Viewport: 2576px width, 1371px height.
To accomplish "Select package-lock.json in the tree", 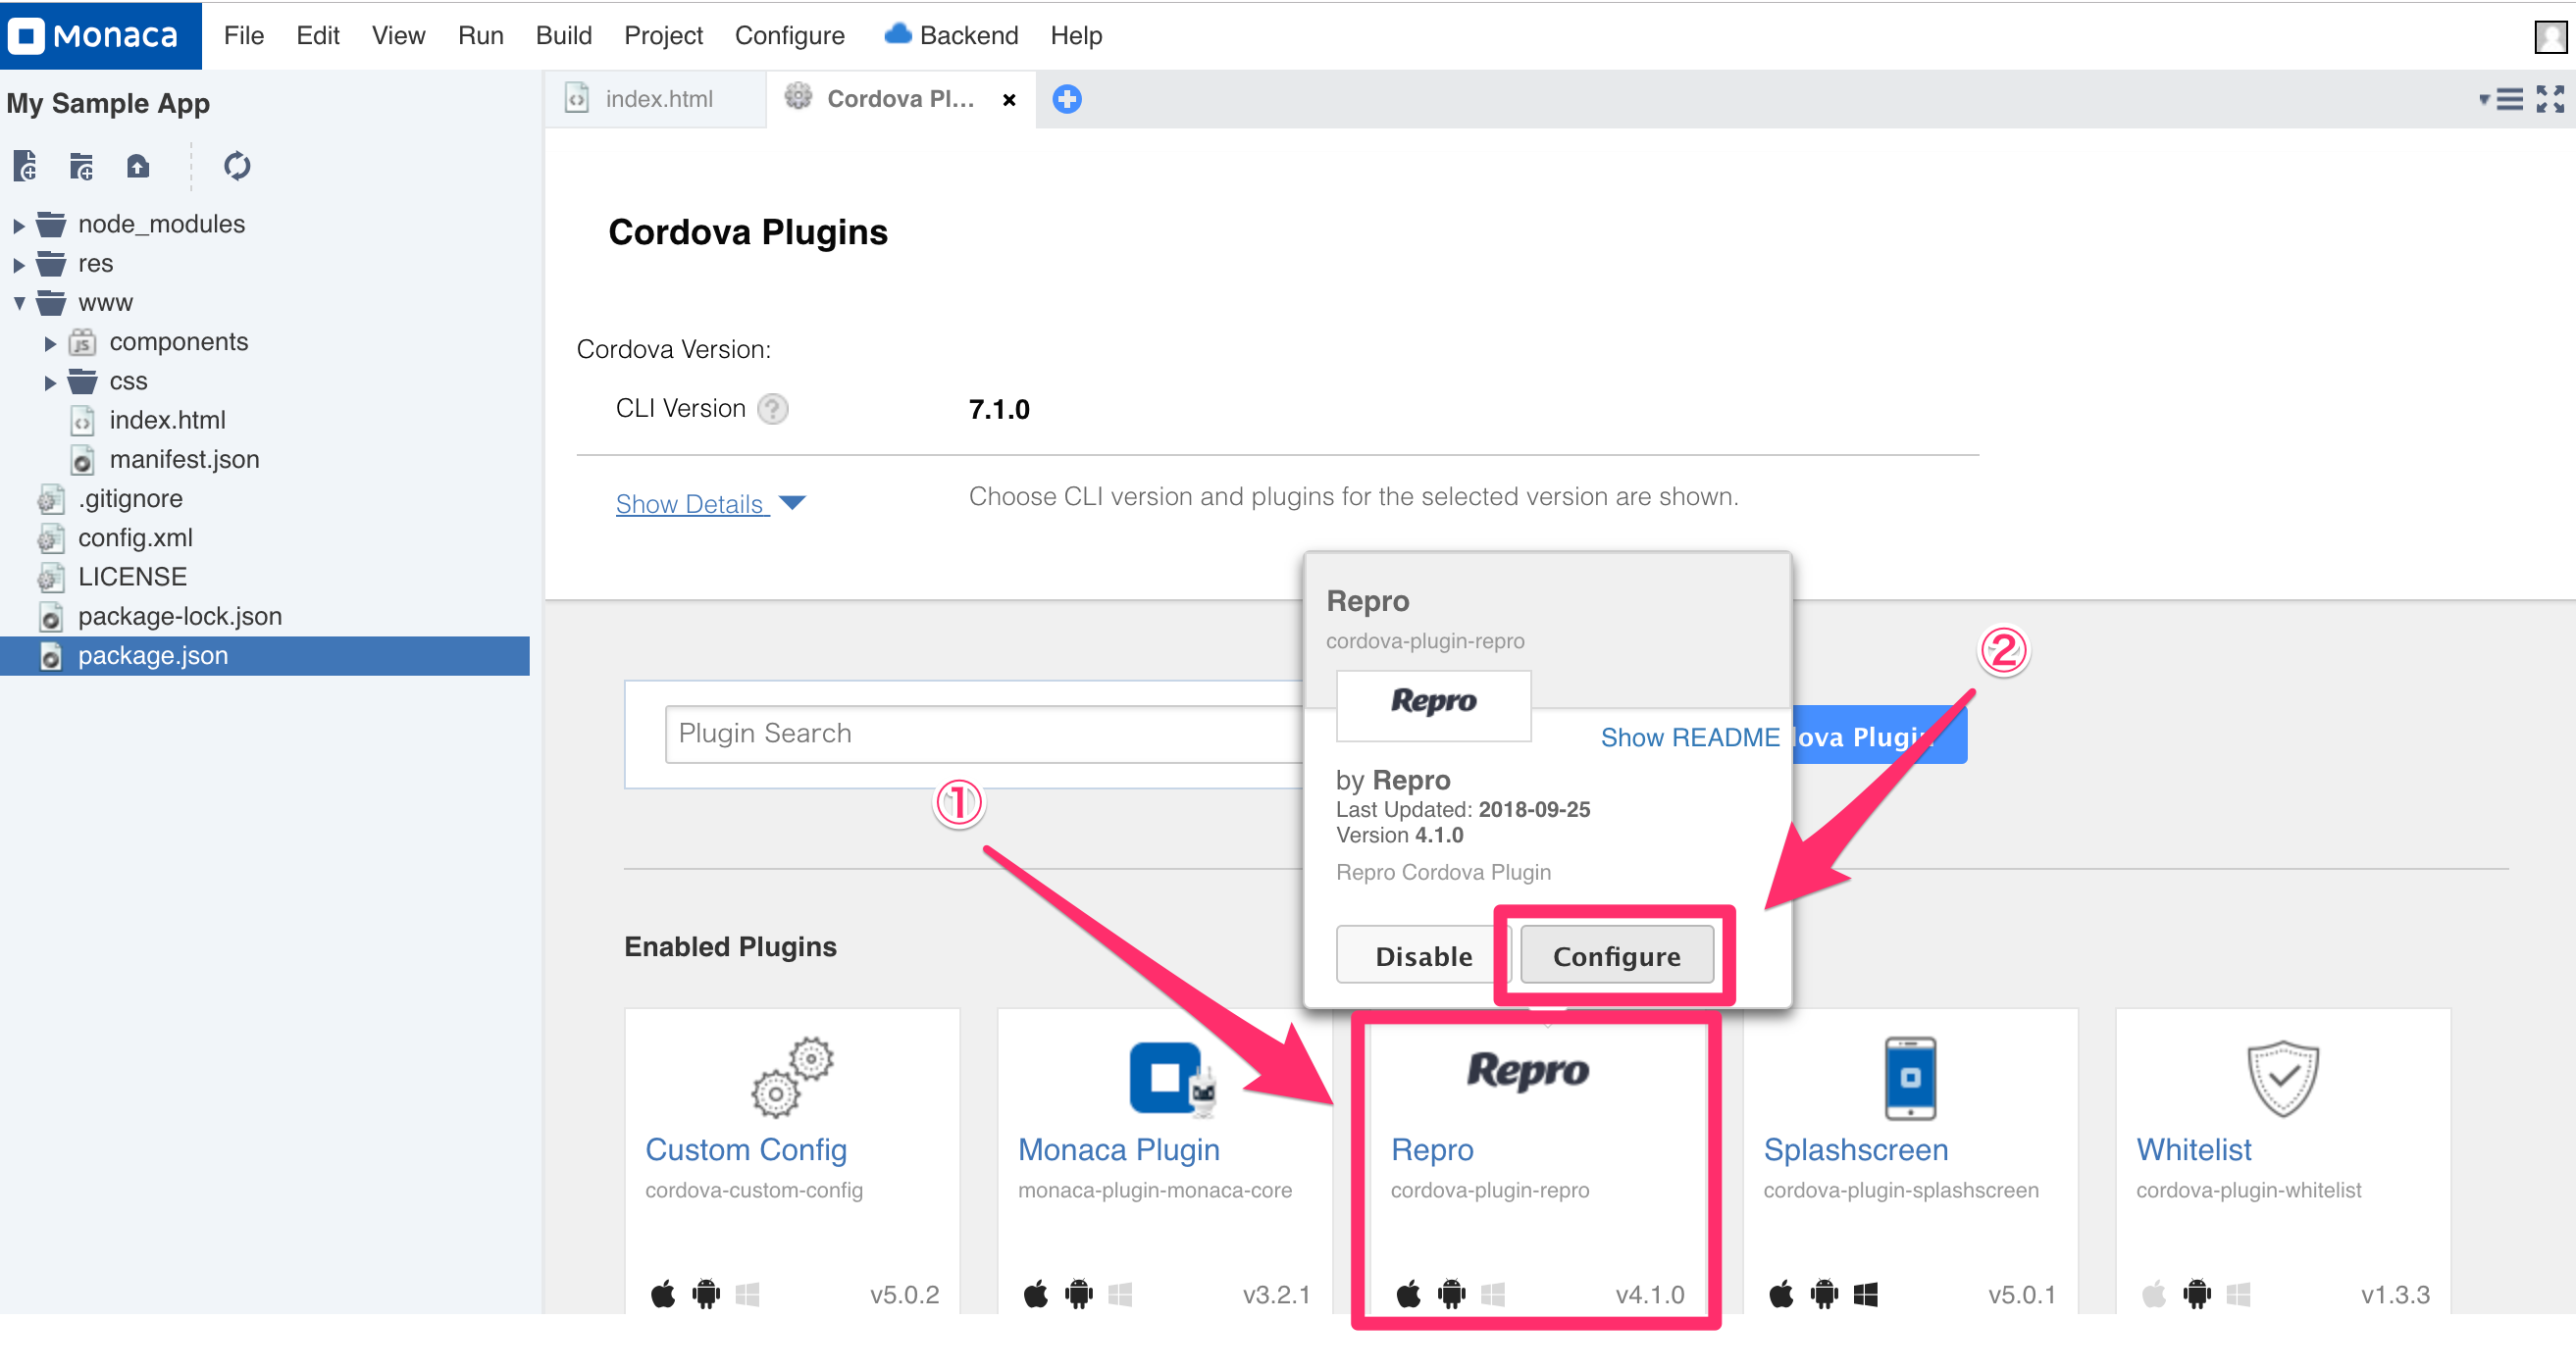I will [180, 616].
